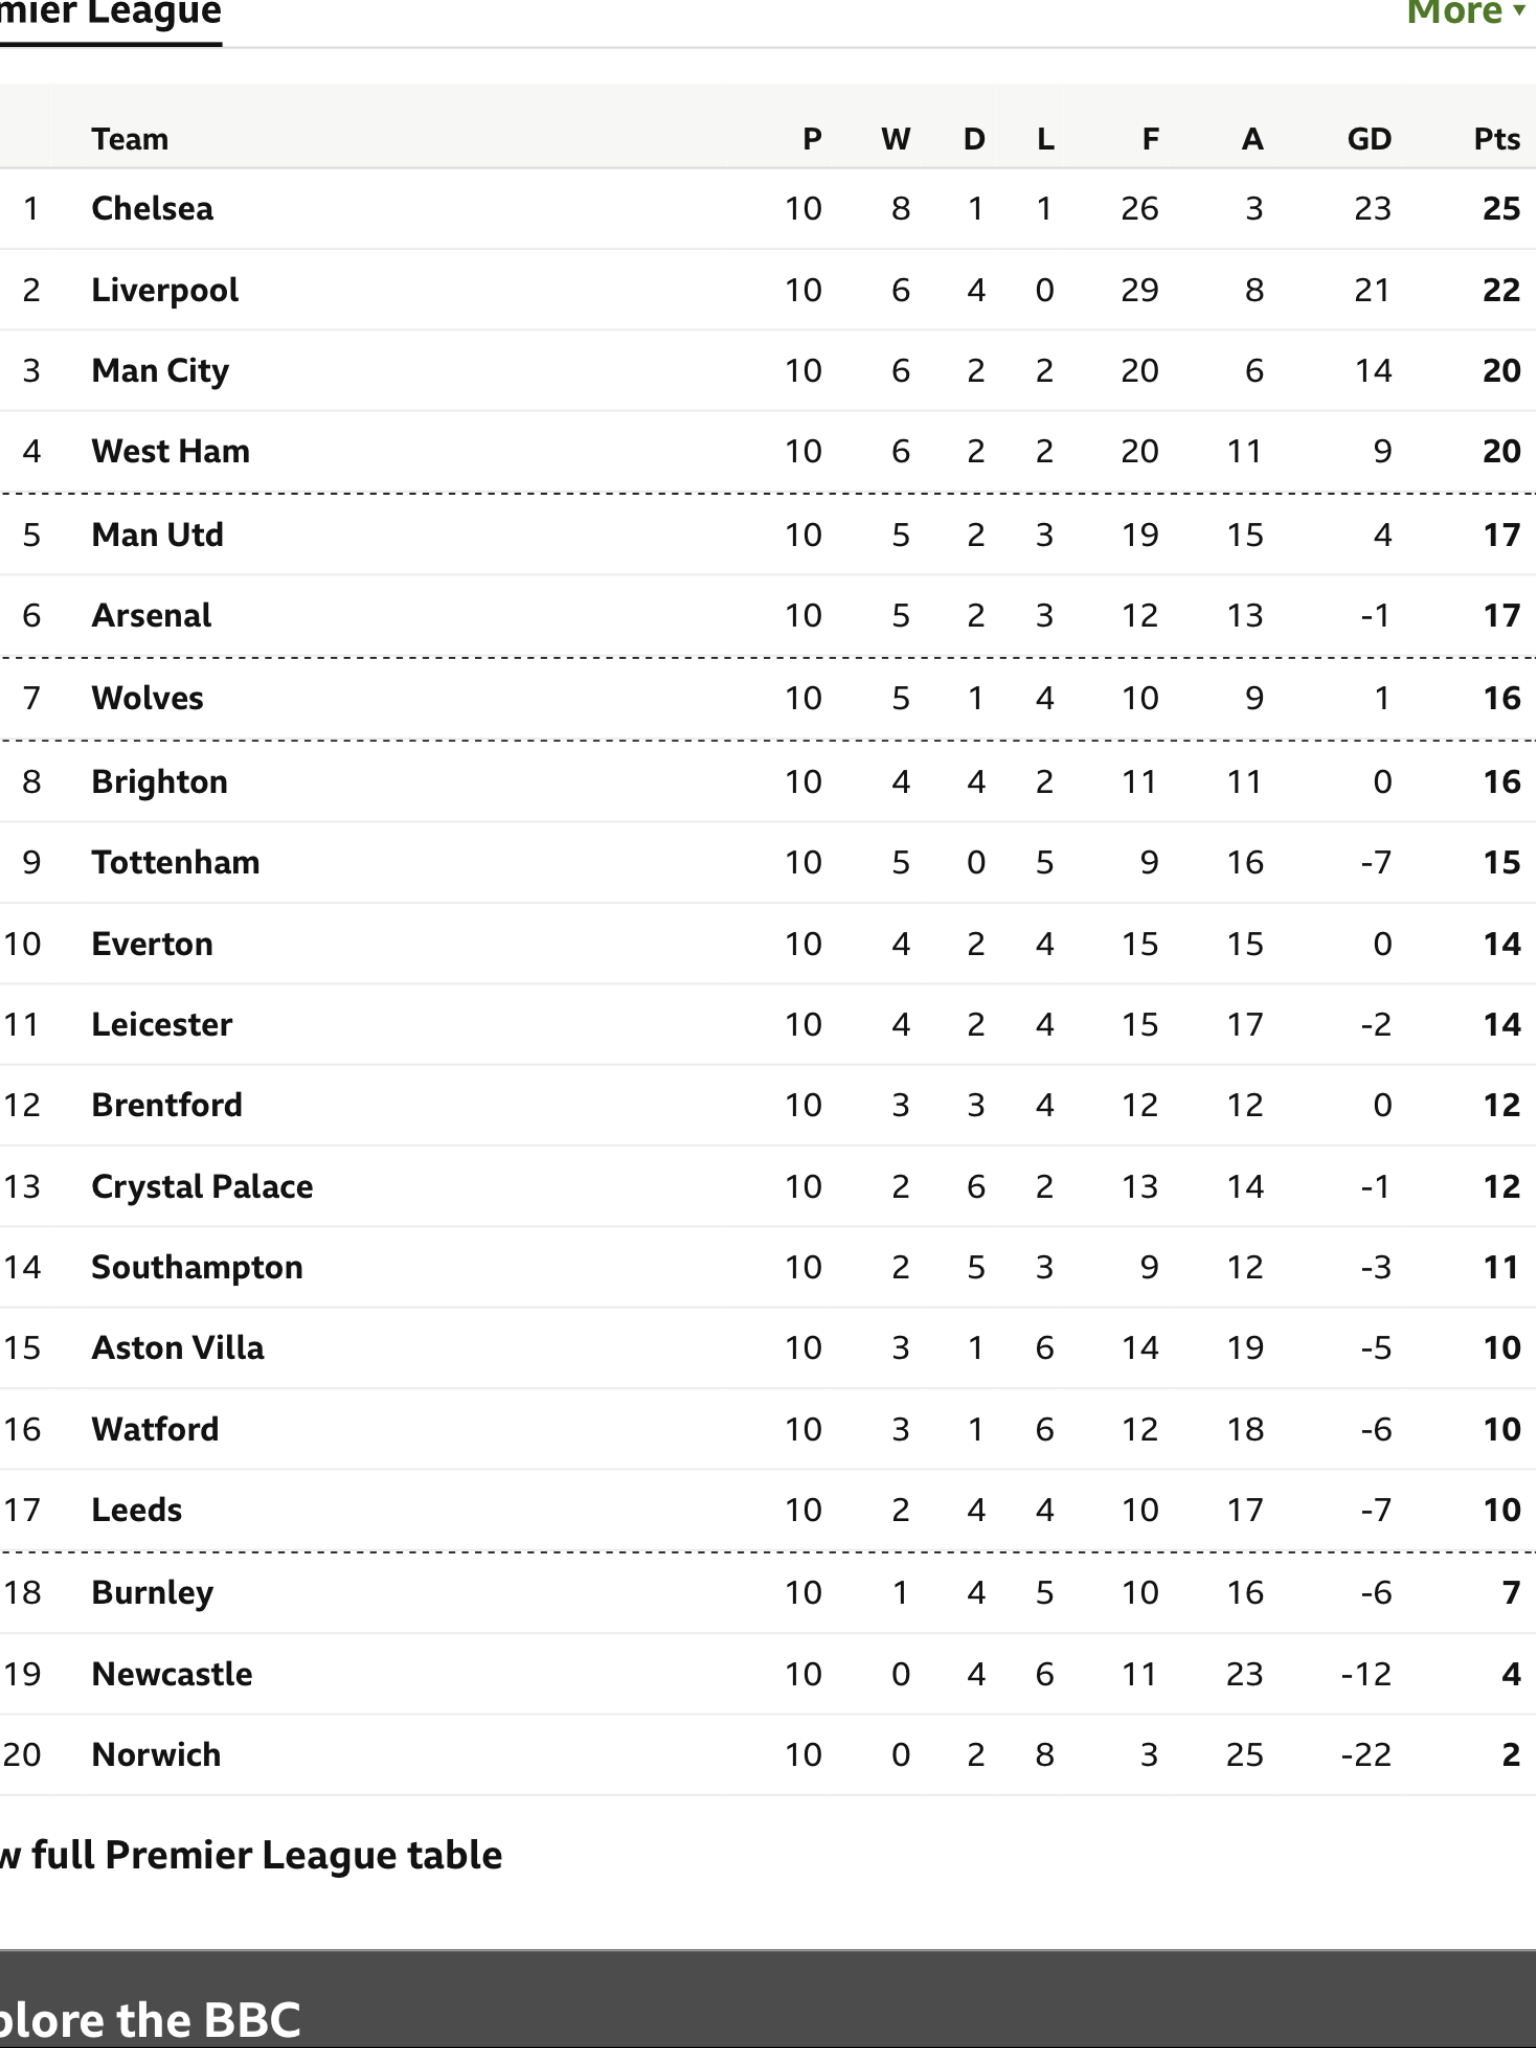Select Newcastle in the table
Image resolution: width=1536 pixels, height=2048 pixels.
172,1674
